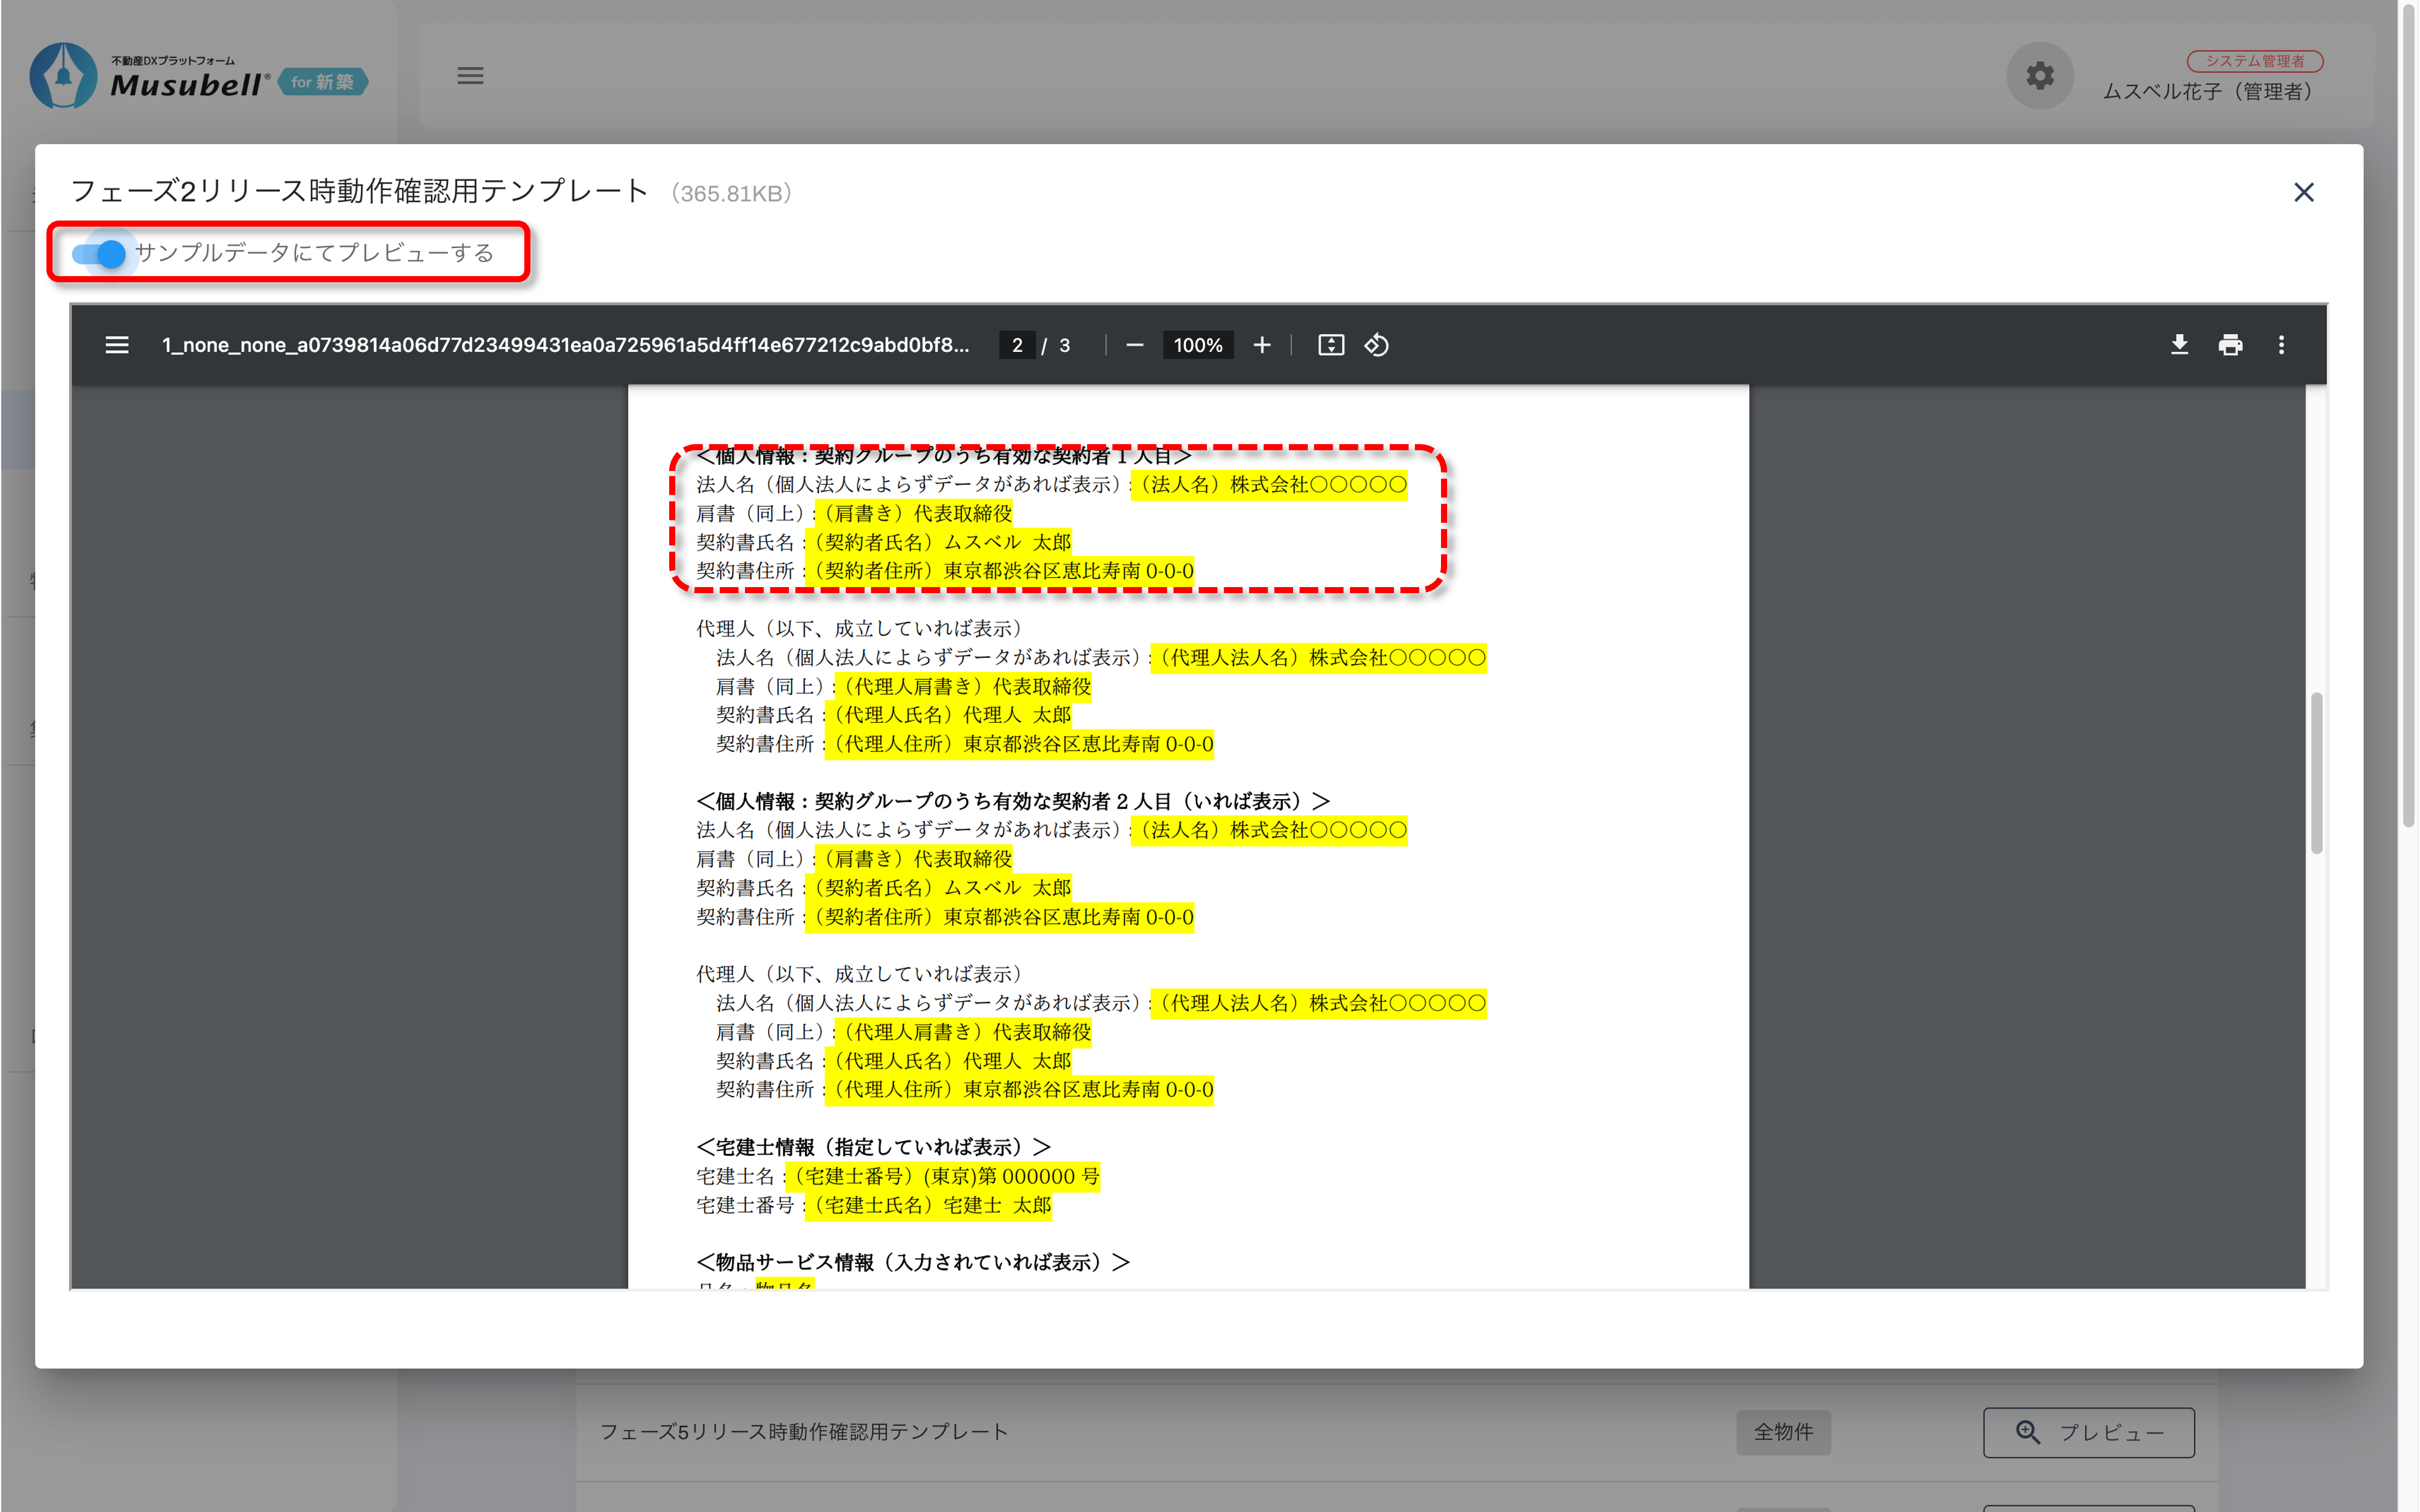The height and width of the screenshot is (1512, 2420).
Task: Zoom out using the minus icon
Action: click(1134, 345)
